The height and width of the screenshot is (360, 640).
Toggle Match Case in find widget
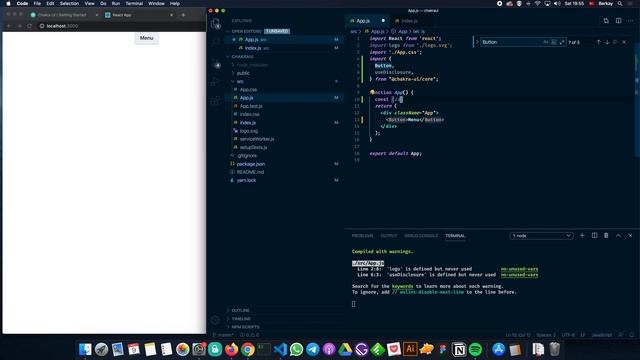tap(546, 42)
